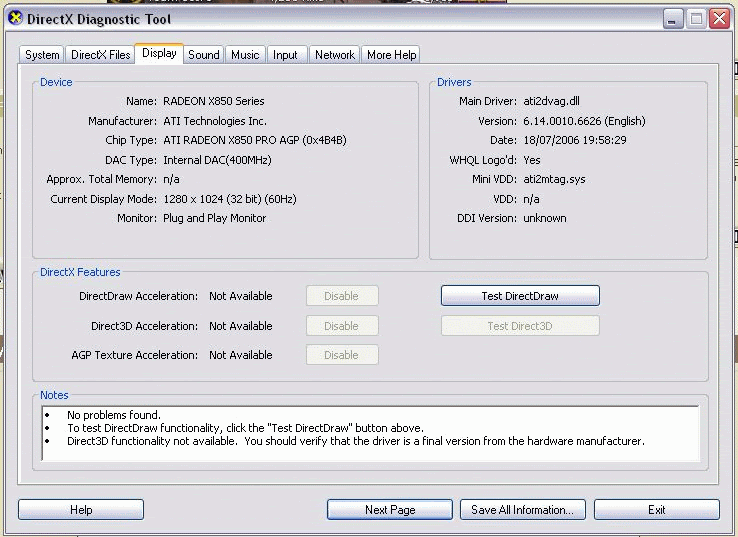This screenshot has height=537, width=738.
Task: Open Help from the bottom bar
Action: click(81, 510)
